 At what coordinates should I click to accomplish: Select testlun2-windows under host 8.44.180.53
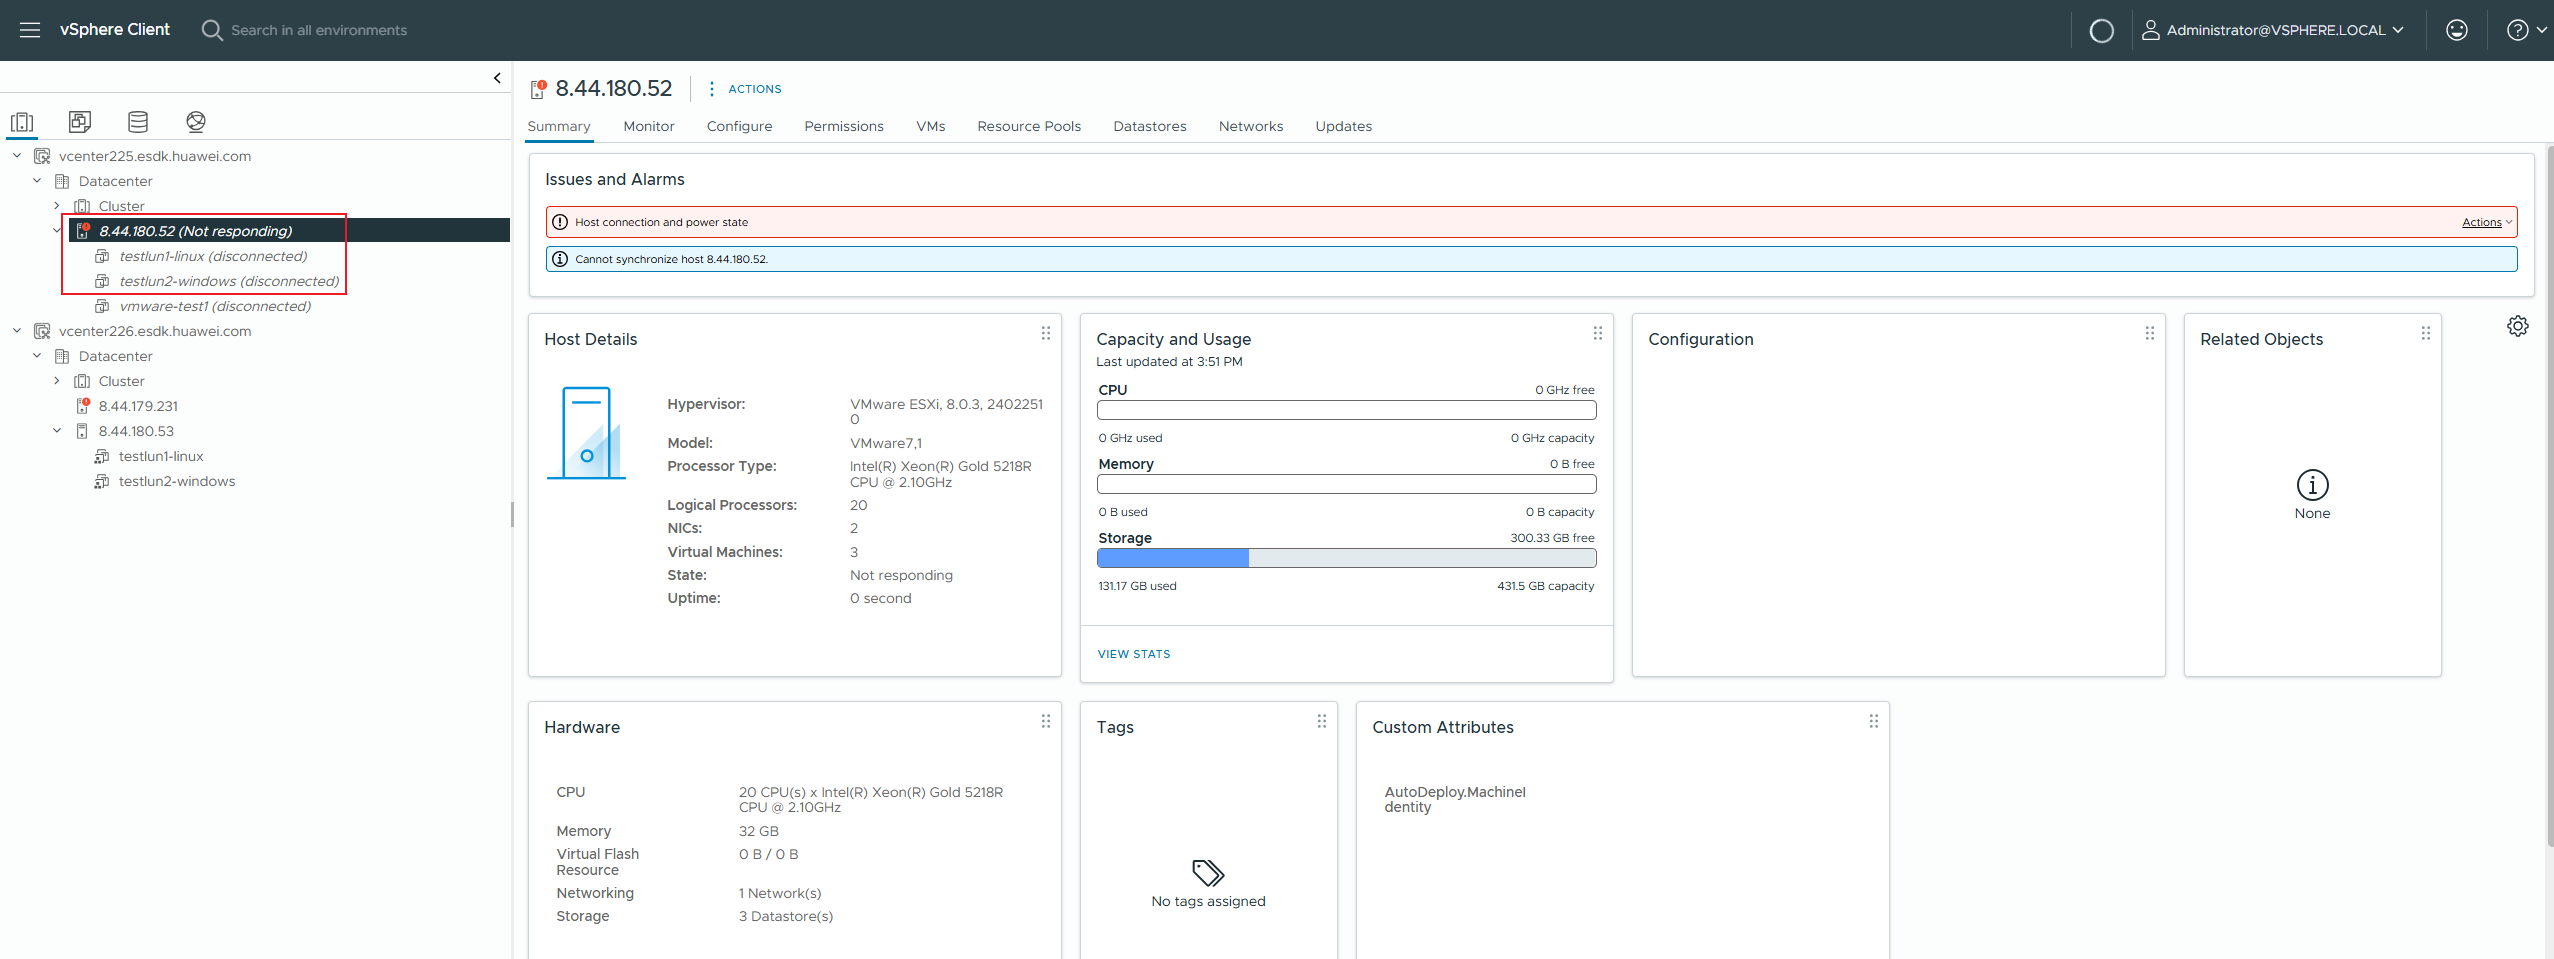tap(177, 481)
